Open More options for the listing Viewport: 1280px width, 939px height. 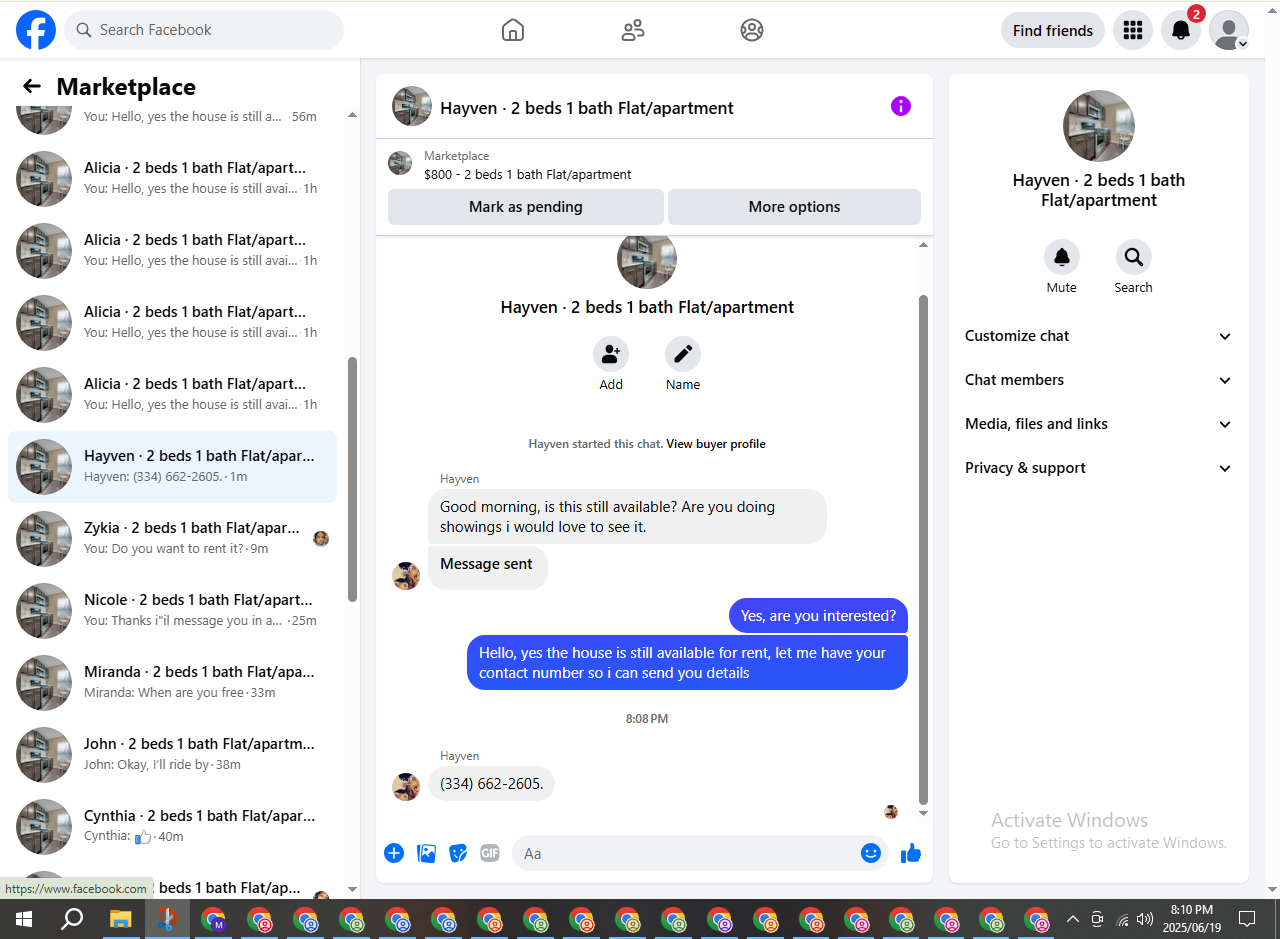click(x=794, y=207)
